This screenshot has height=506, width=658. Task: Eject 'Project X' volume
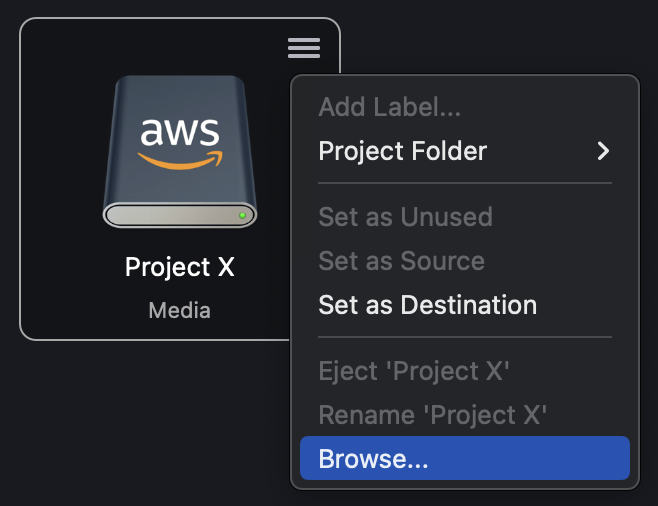[x=414, y=371]
